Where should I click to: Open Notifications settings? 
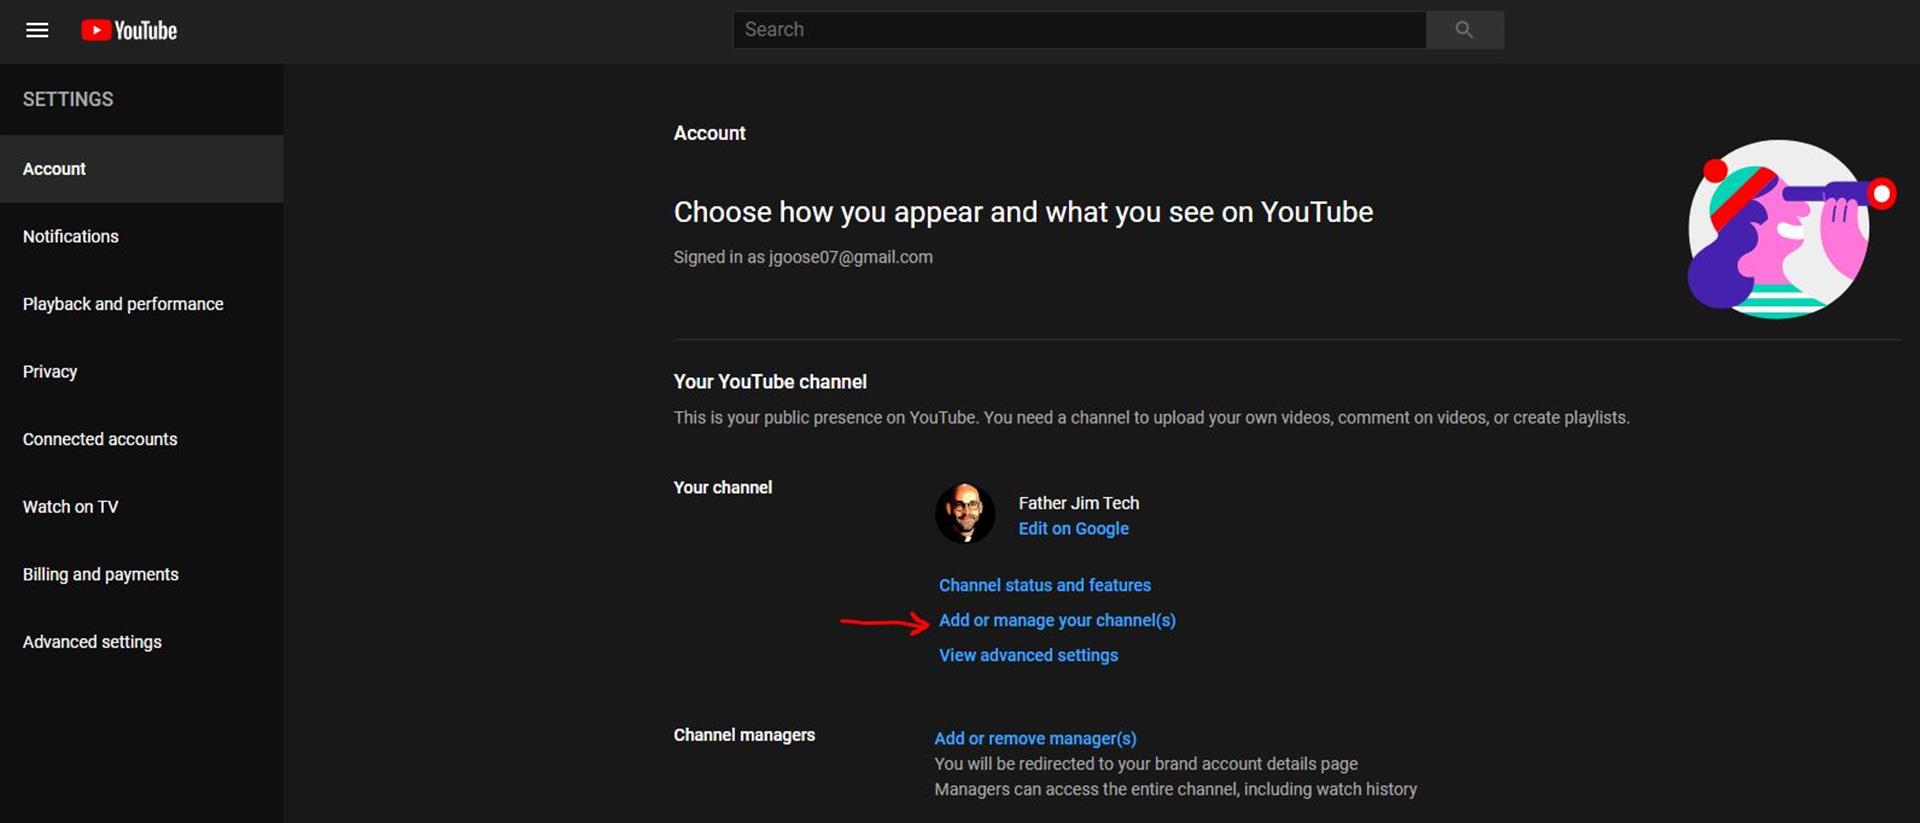click(142, 236)
